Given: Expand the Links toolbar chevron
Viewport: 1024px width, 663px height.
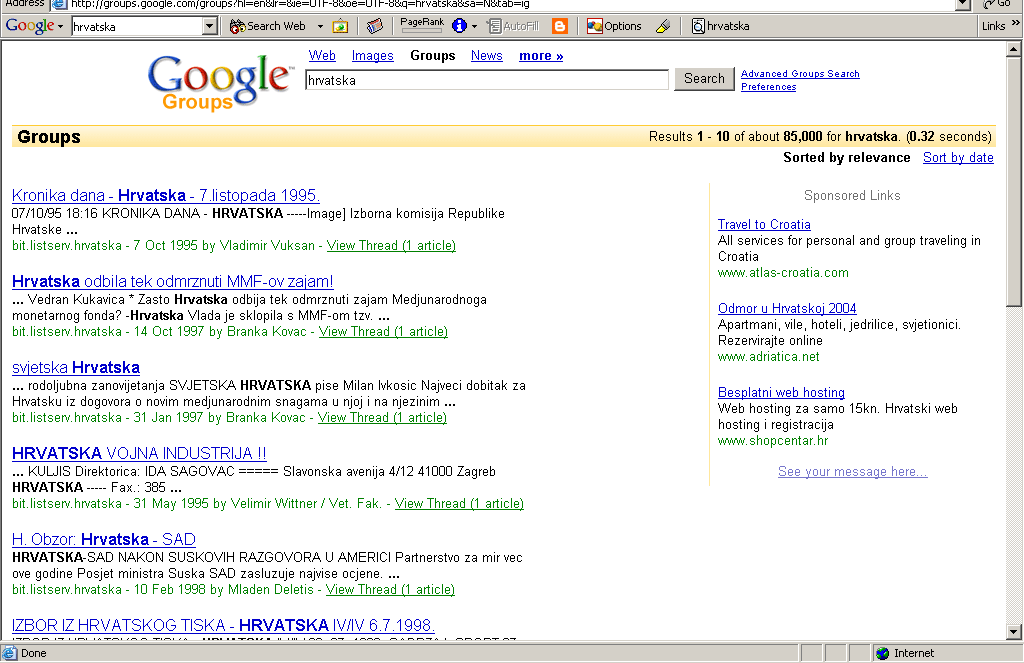Looking at the screenshot, I should (x=1016, y=24).
